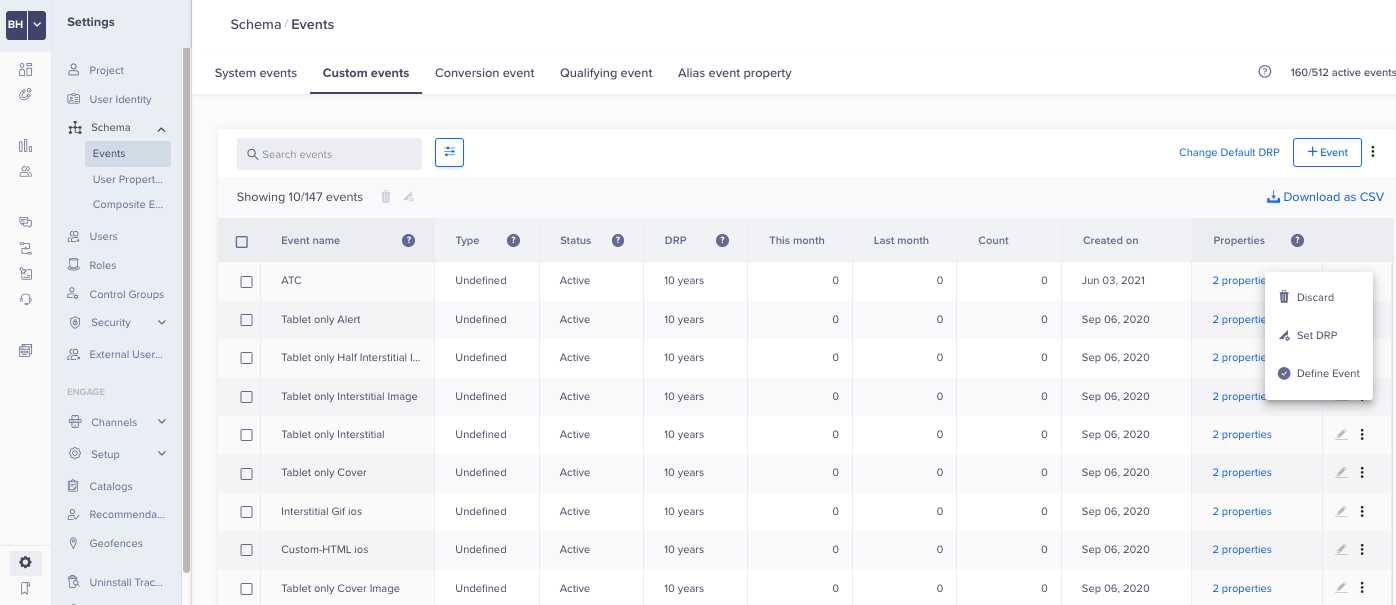
Task: Switch to the System events tab
Action: [256, 73]
